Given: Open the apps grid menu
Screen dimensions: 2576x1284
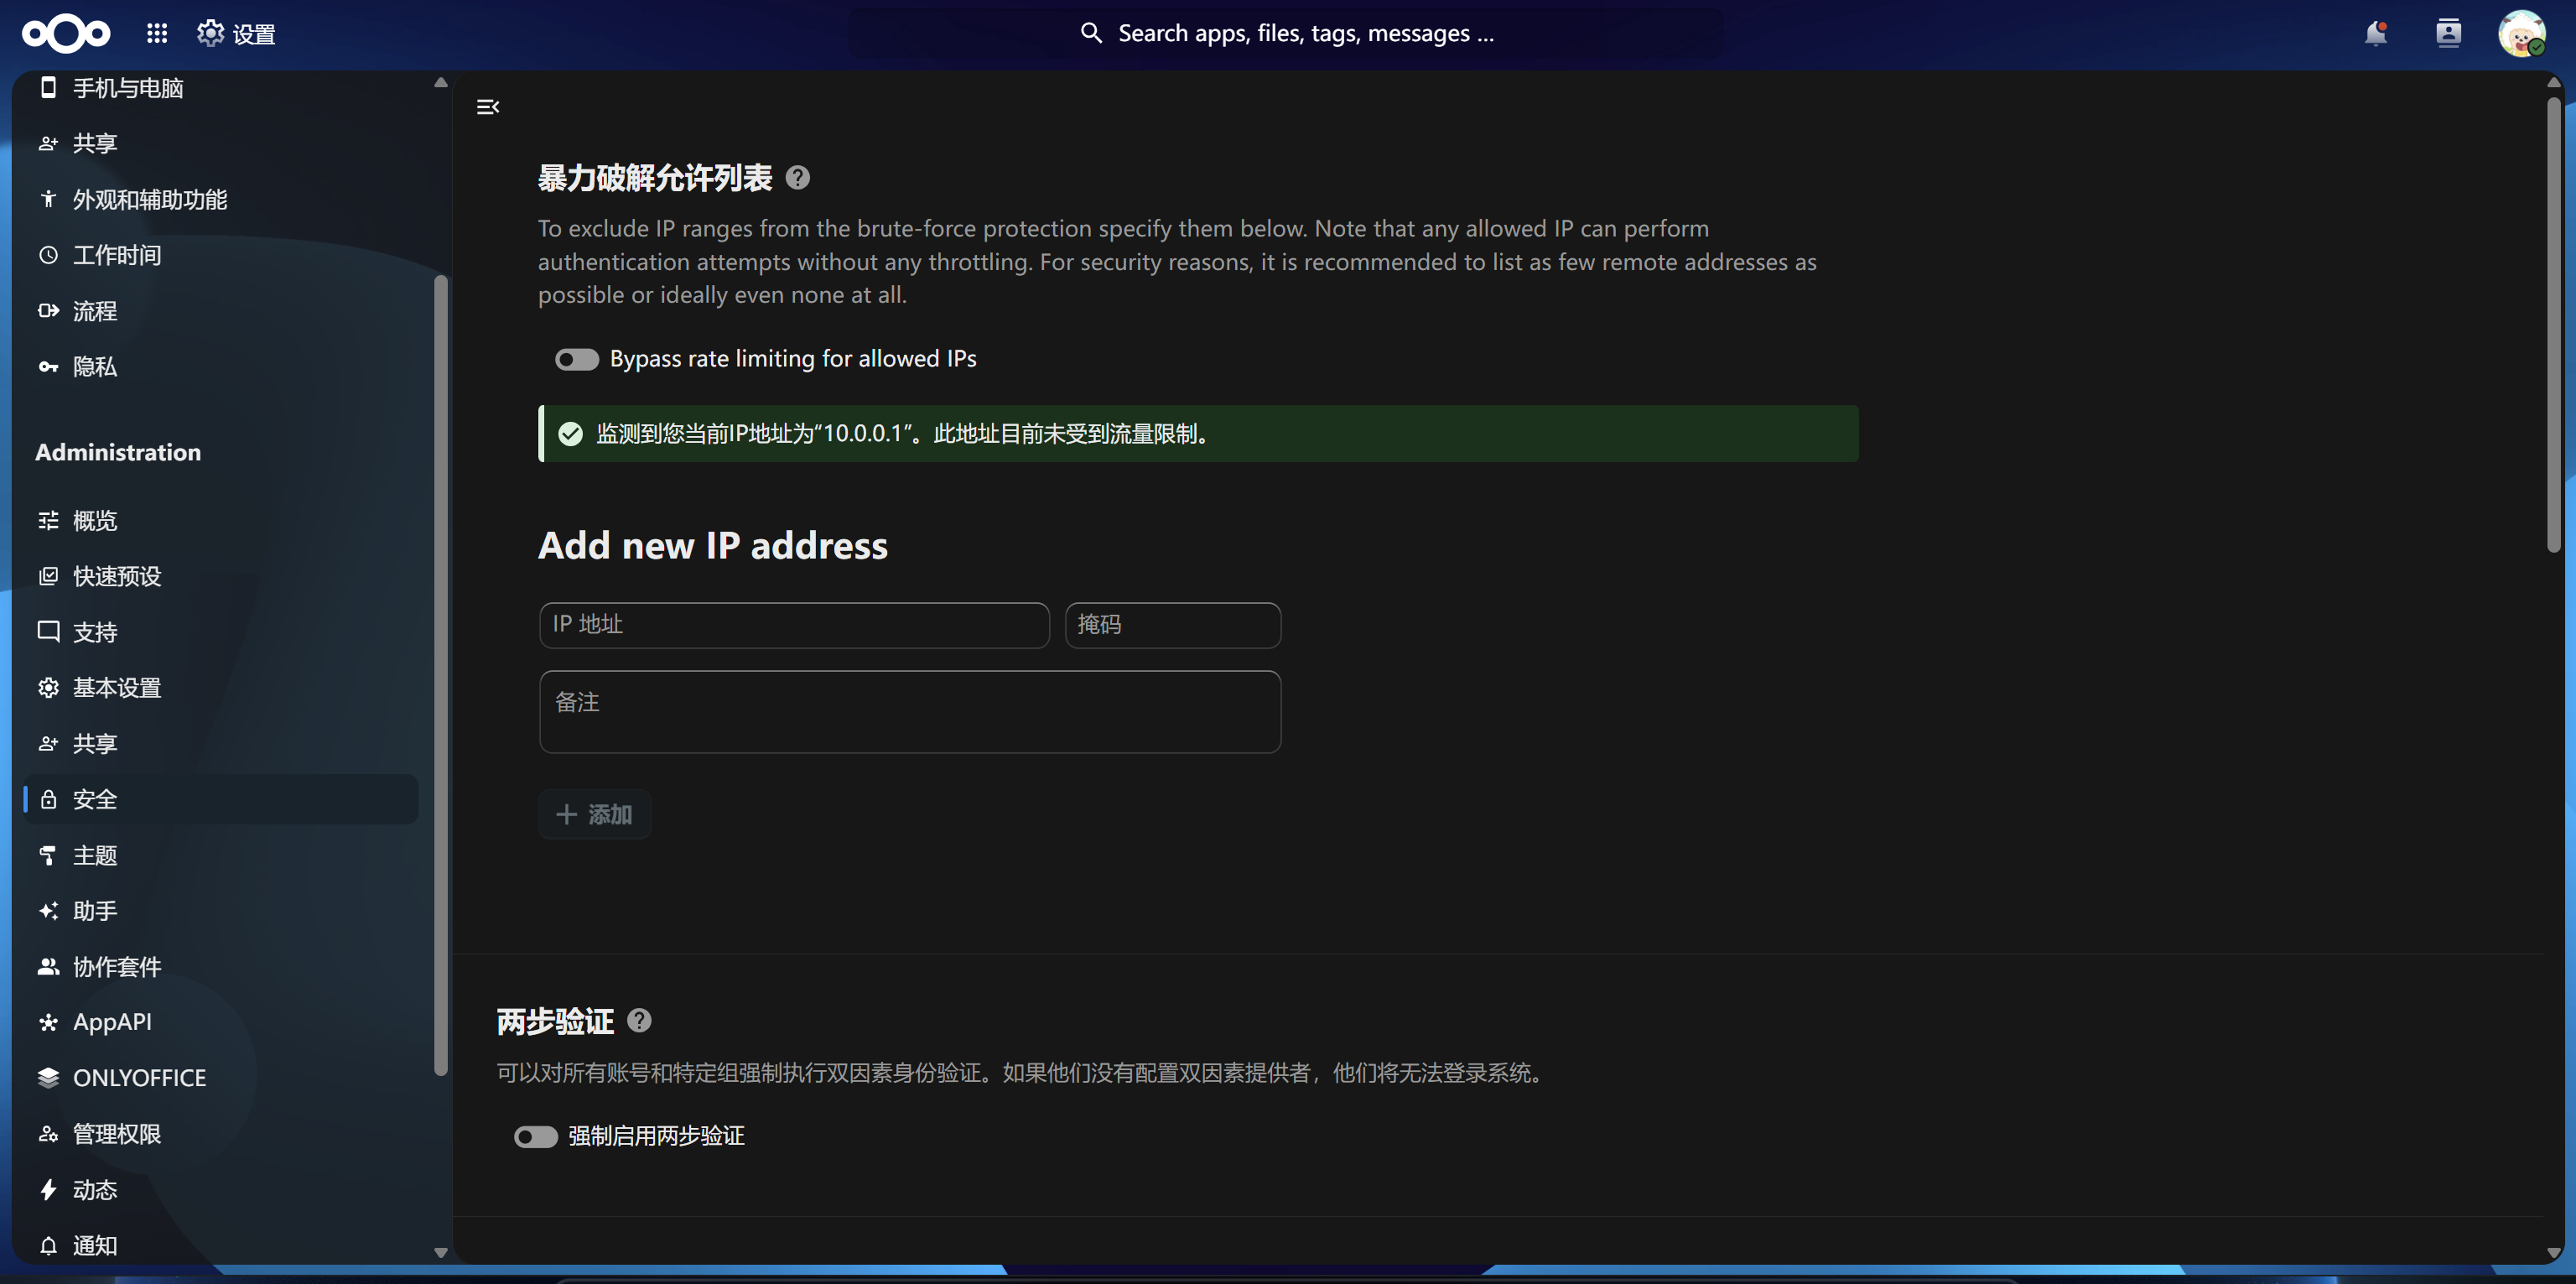Looking at the screenshot, I should pos(157,34).
